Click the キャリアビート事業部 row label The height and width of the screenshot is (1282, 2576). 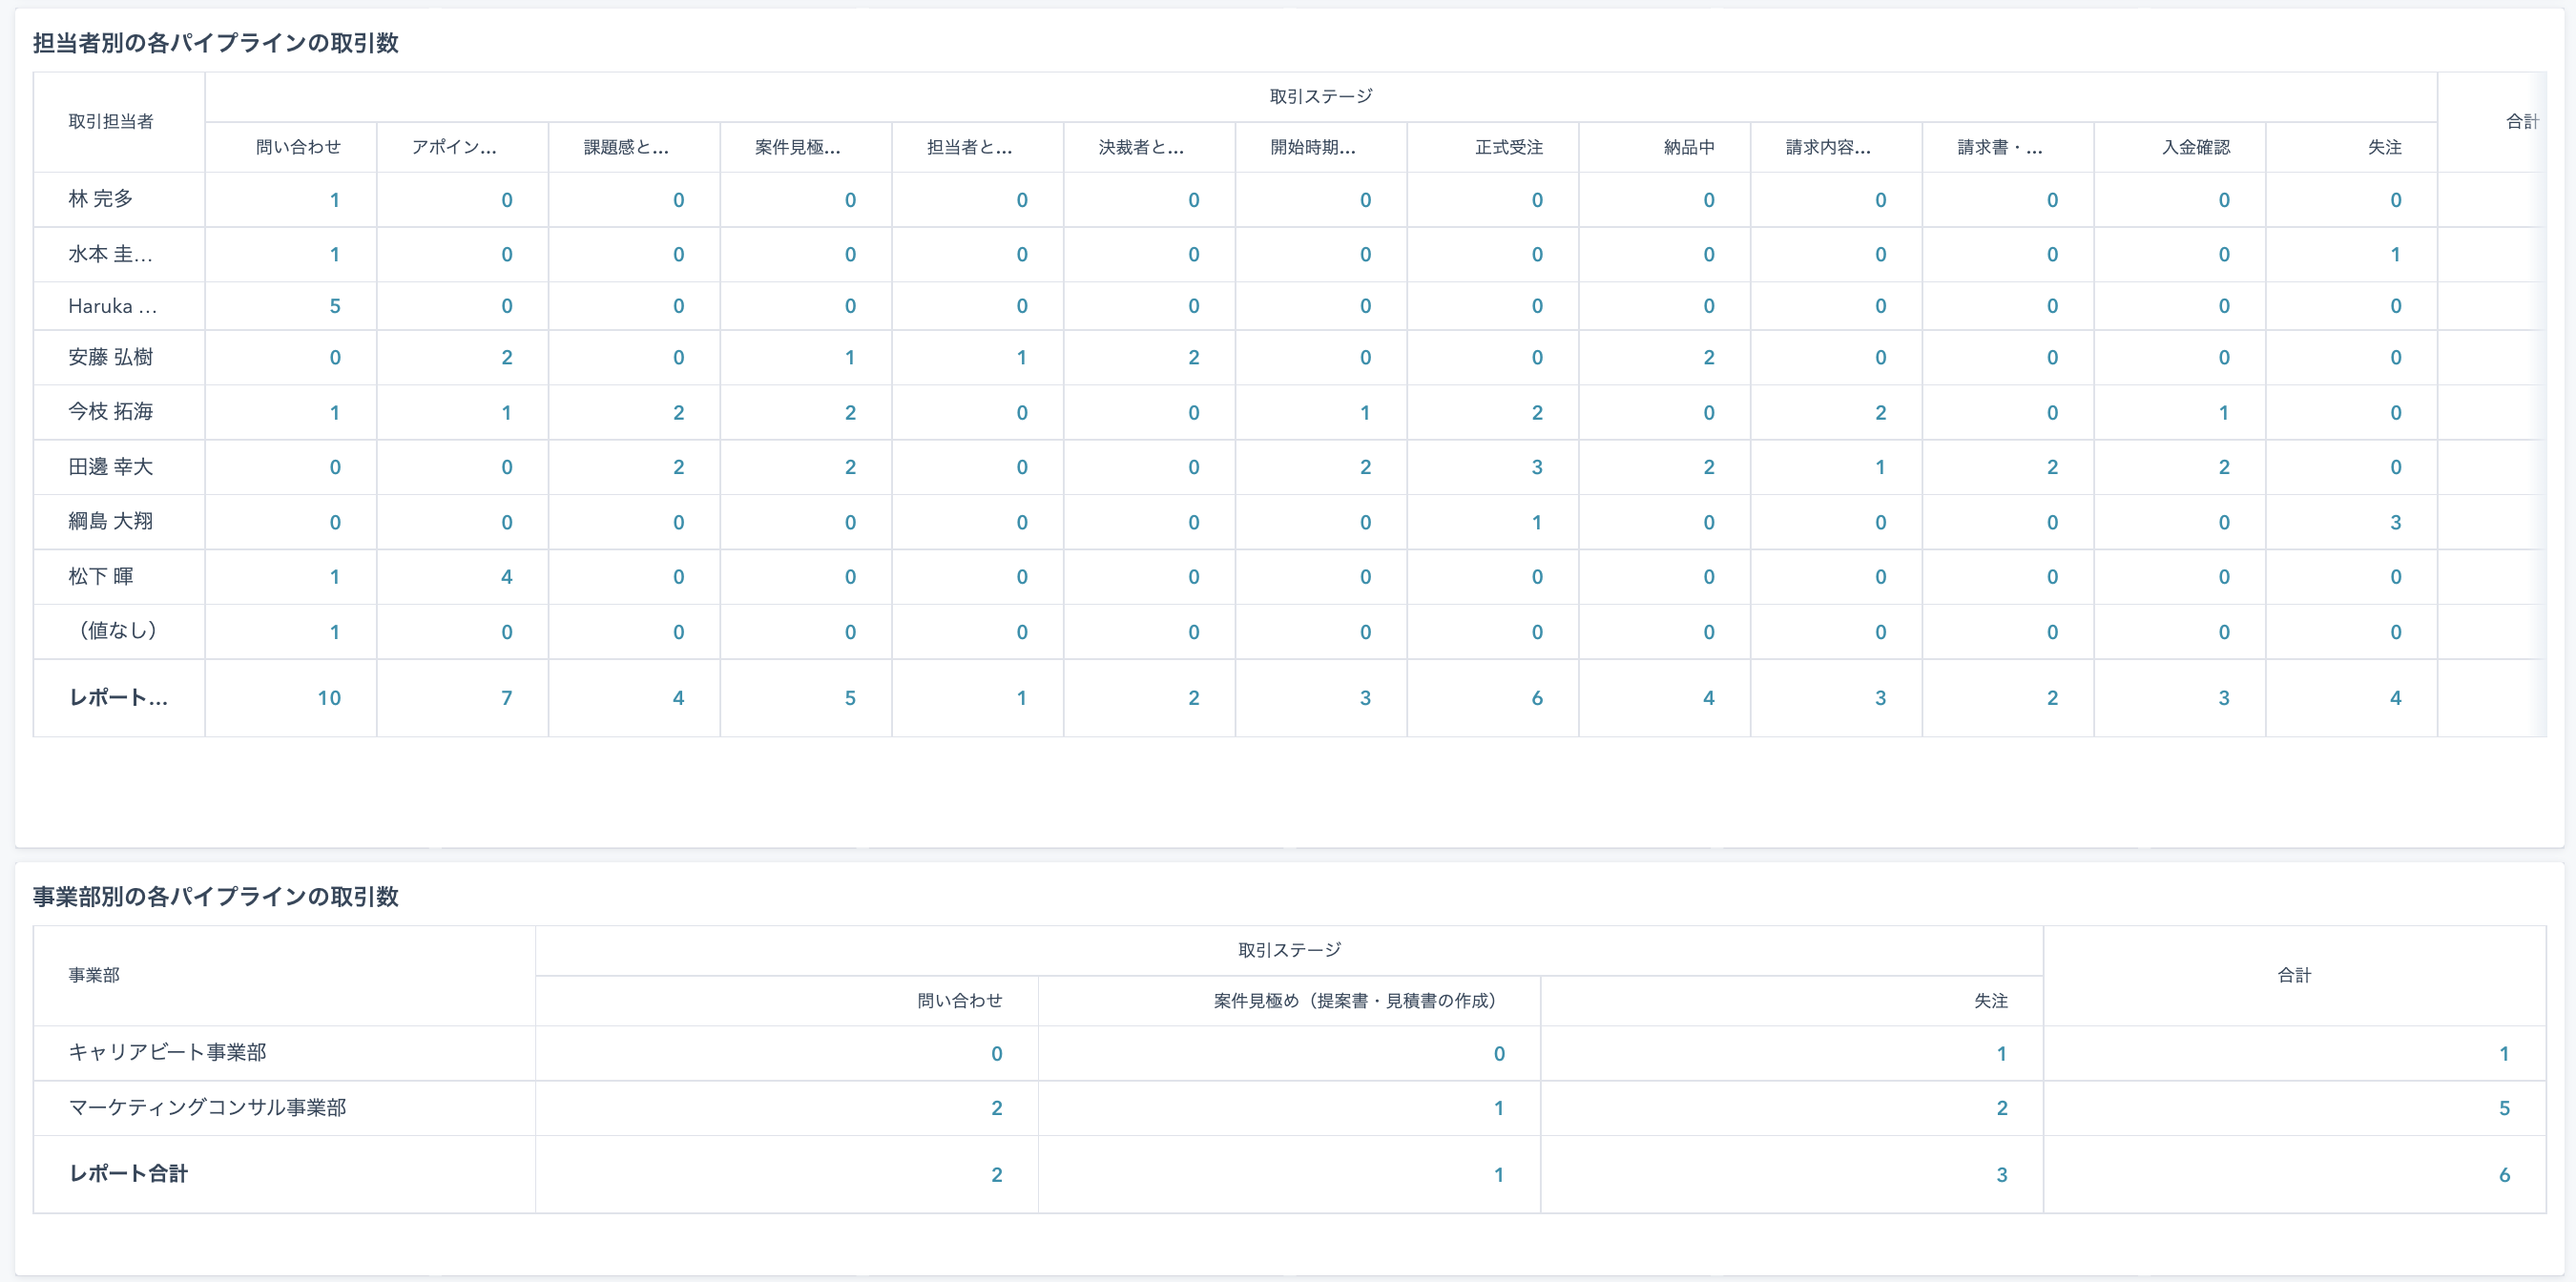pyautogui.click(x=167, y=1052)
